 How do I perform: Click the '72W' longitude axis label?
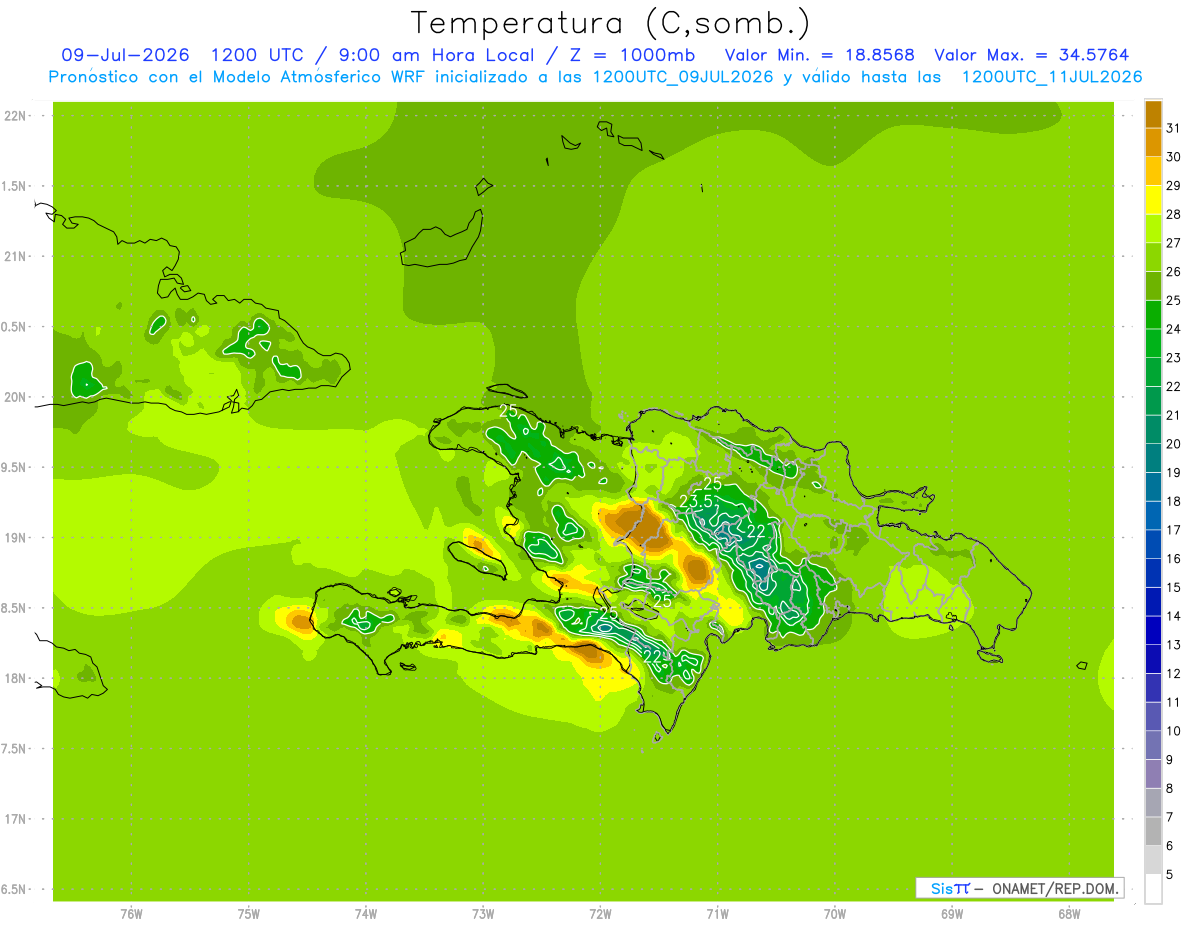point(600,913)
